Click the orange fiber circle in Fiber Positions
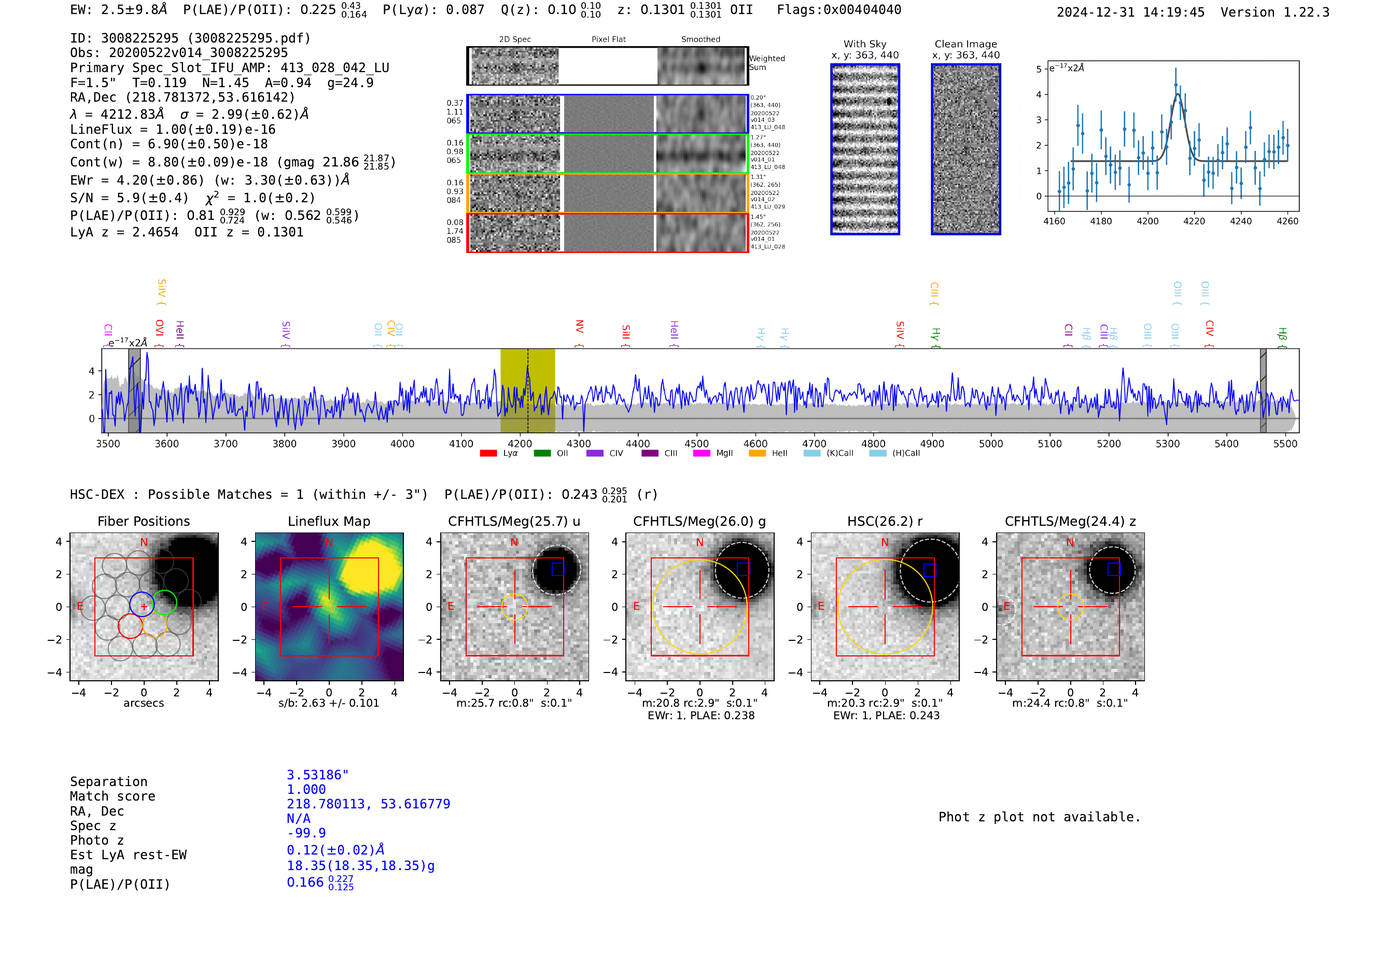Viewport: 1400px width, 953px height. tap(154, 626)
